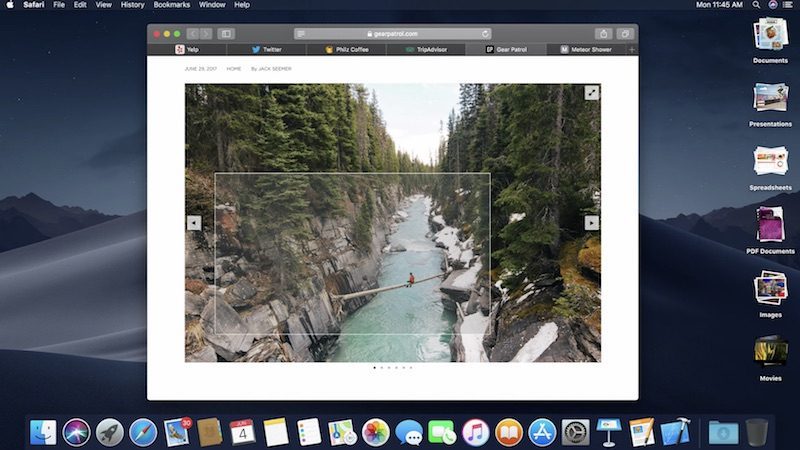800x450 pixels.
Task: Go to previous slideshow image arrow
Action: coord(194,223)
